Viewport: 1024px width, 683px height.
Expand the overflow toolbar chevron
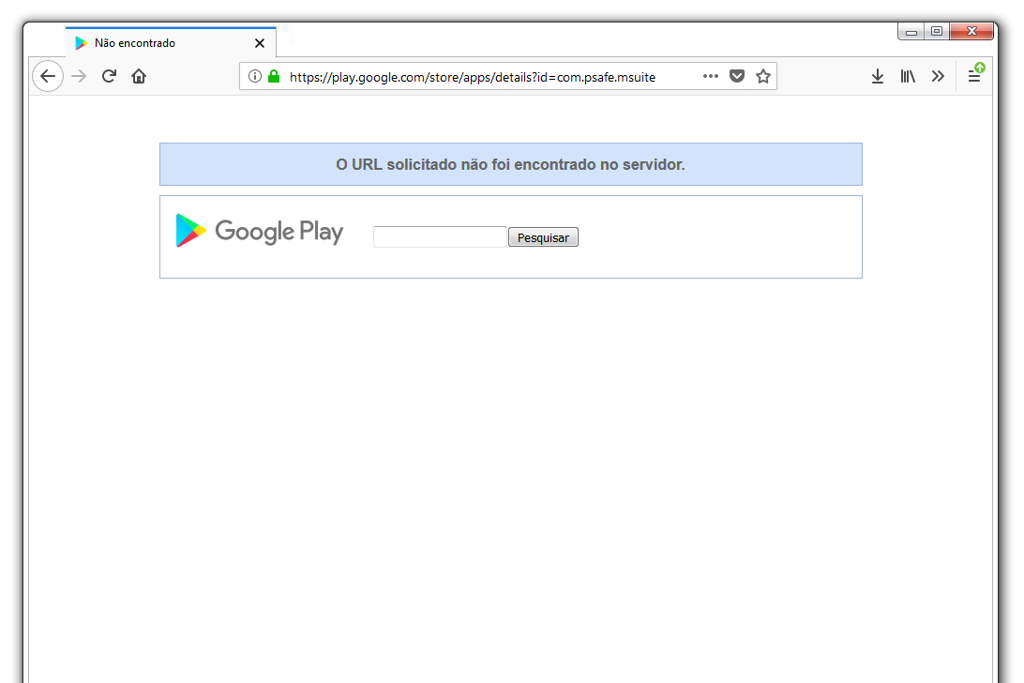(938, 76)
